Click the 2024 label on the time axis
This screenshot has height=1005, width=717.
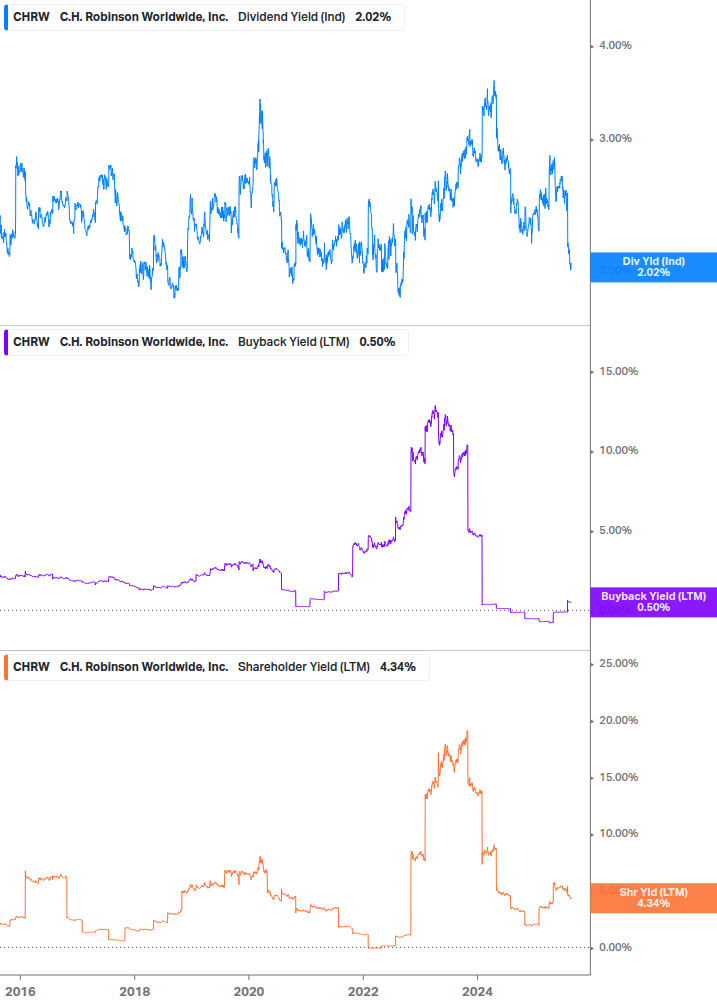(477, 992)
